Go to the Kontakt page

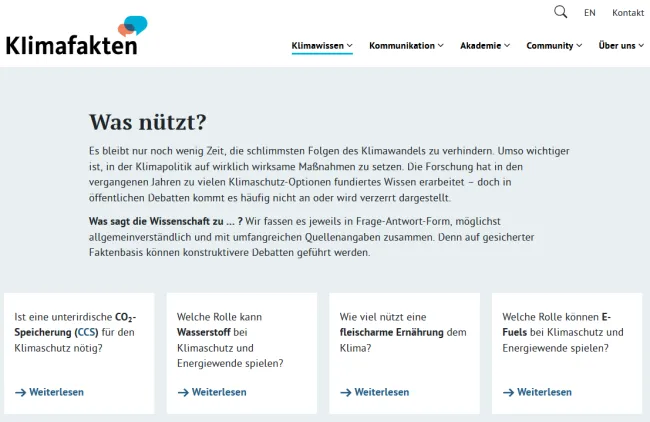[x=628, y=13]
